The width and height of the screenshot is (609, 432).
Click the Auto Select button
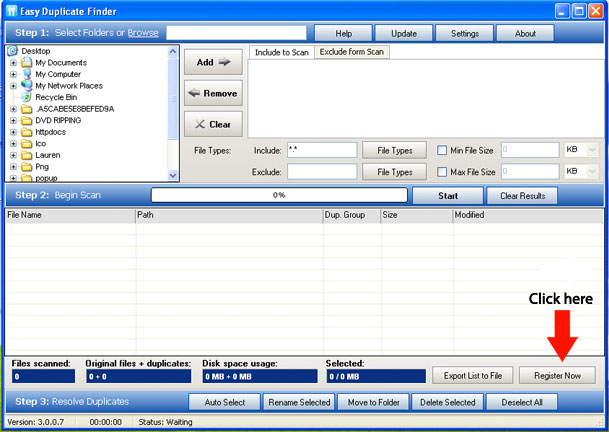click(x=224, y=402)
